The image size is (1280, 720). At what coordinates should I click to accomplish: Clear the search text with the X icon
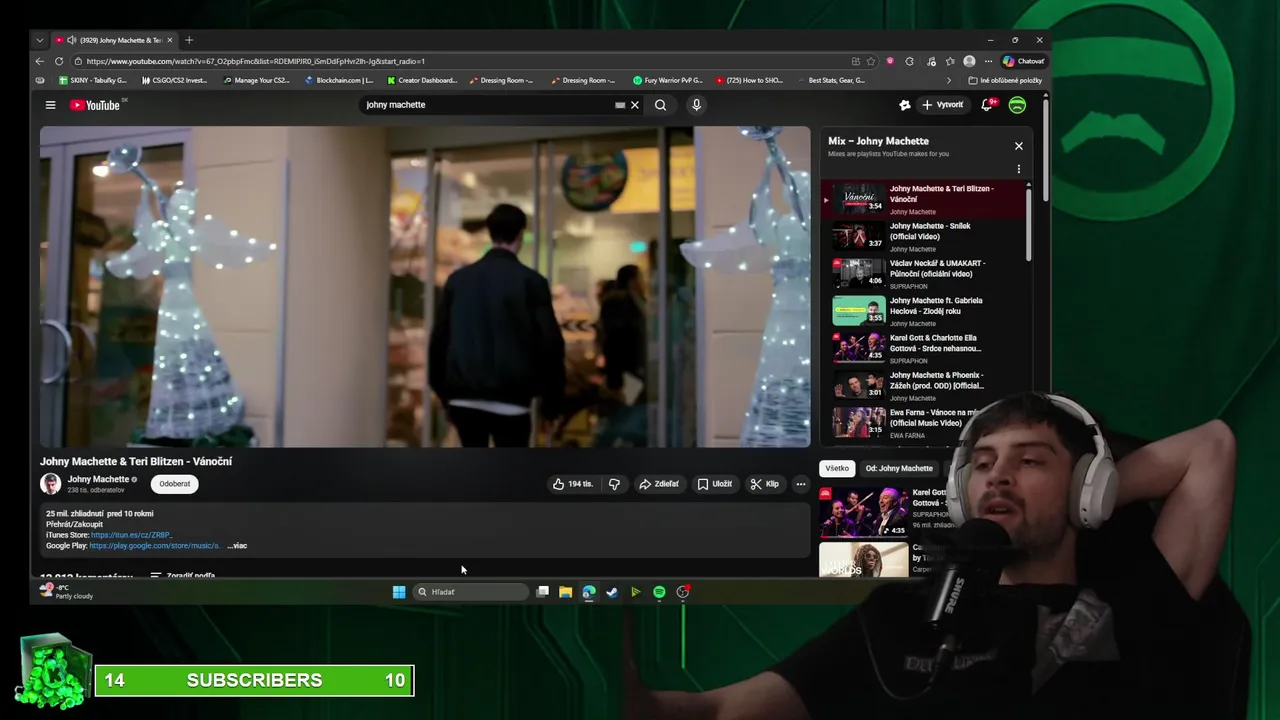(x=634, y=105)
